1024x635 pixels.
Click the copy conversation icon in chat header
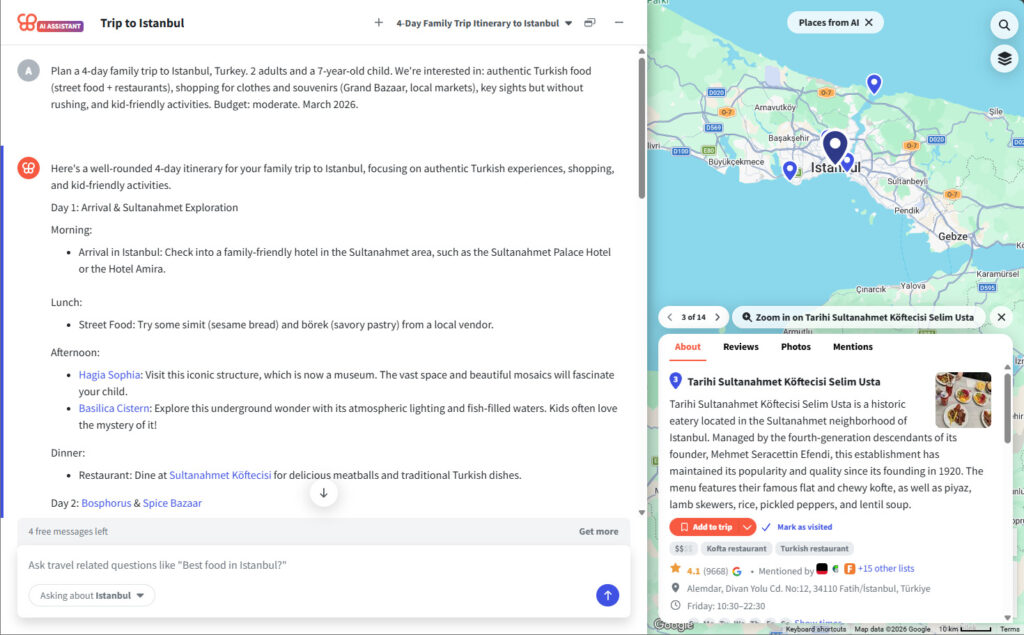(589, 22)
